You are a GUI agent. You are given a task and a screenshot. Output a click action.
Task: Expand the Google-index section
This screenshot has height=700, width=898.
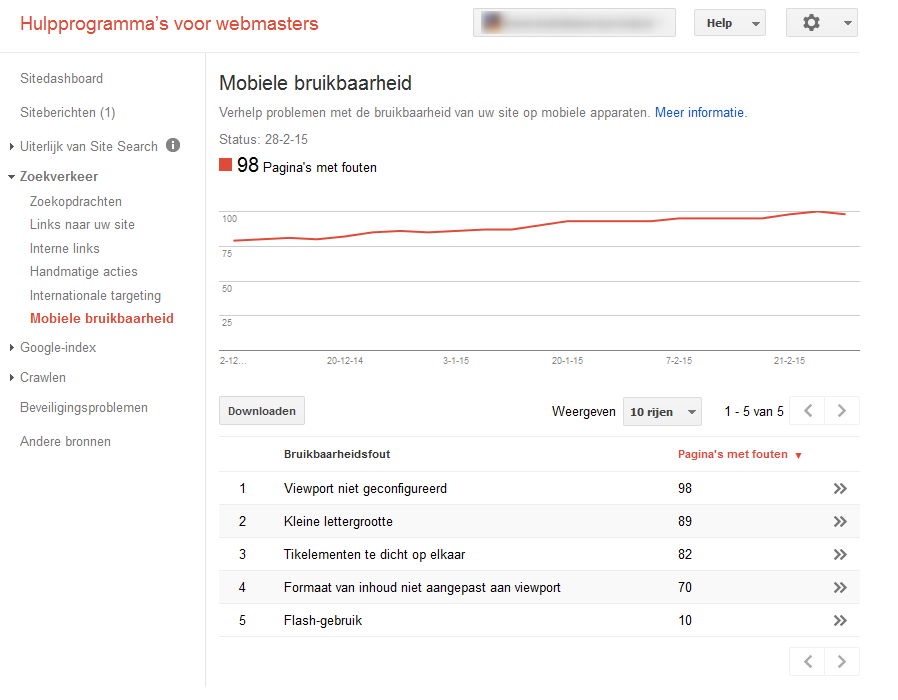pyautogui.click(x=58, y=348)
